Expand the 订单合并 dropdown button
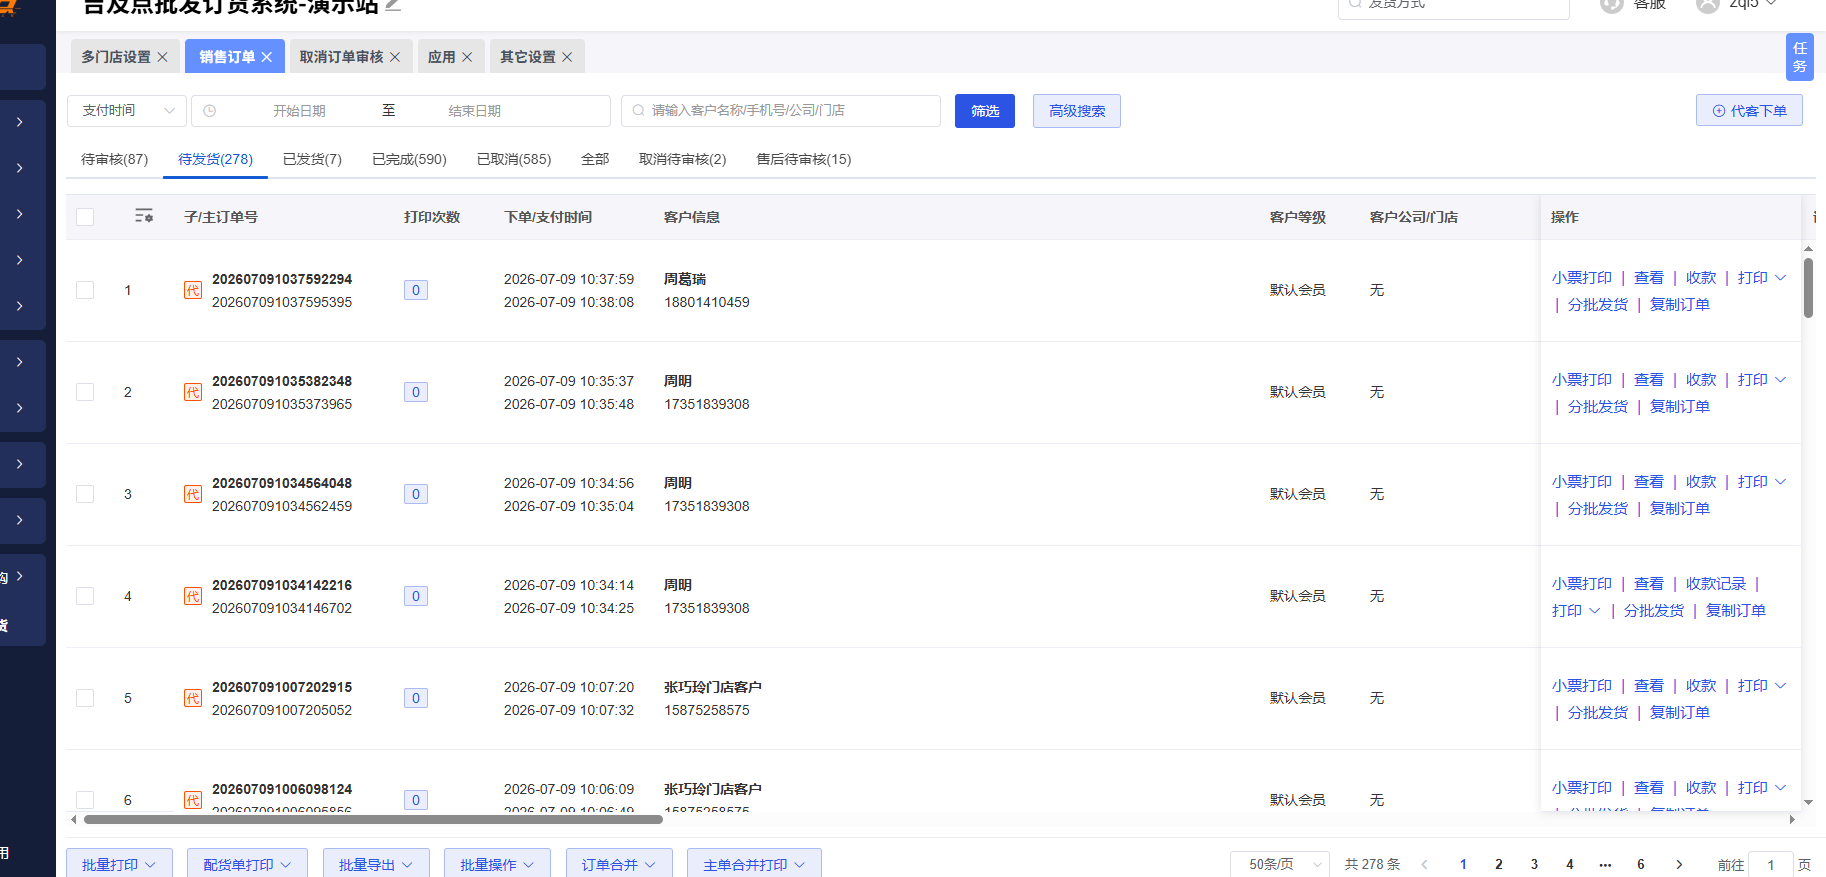Image resolution: width=1826 pixels, height=877 pixels. coord(619,865)
